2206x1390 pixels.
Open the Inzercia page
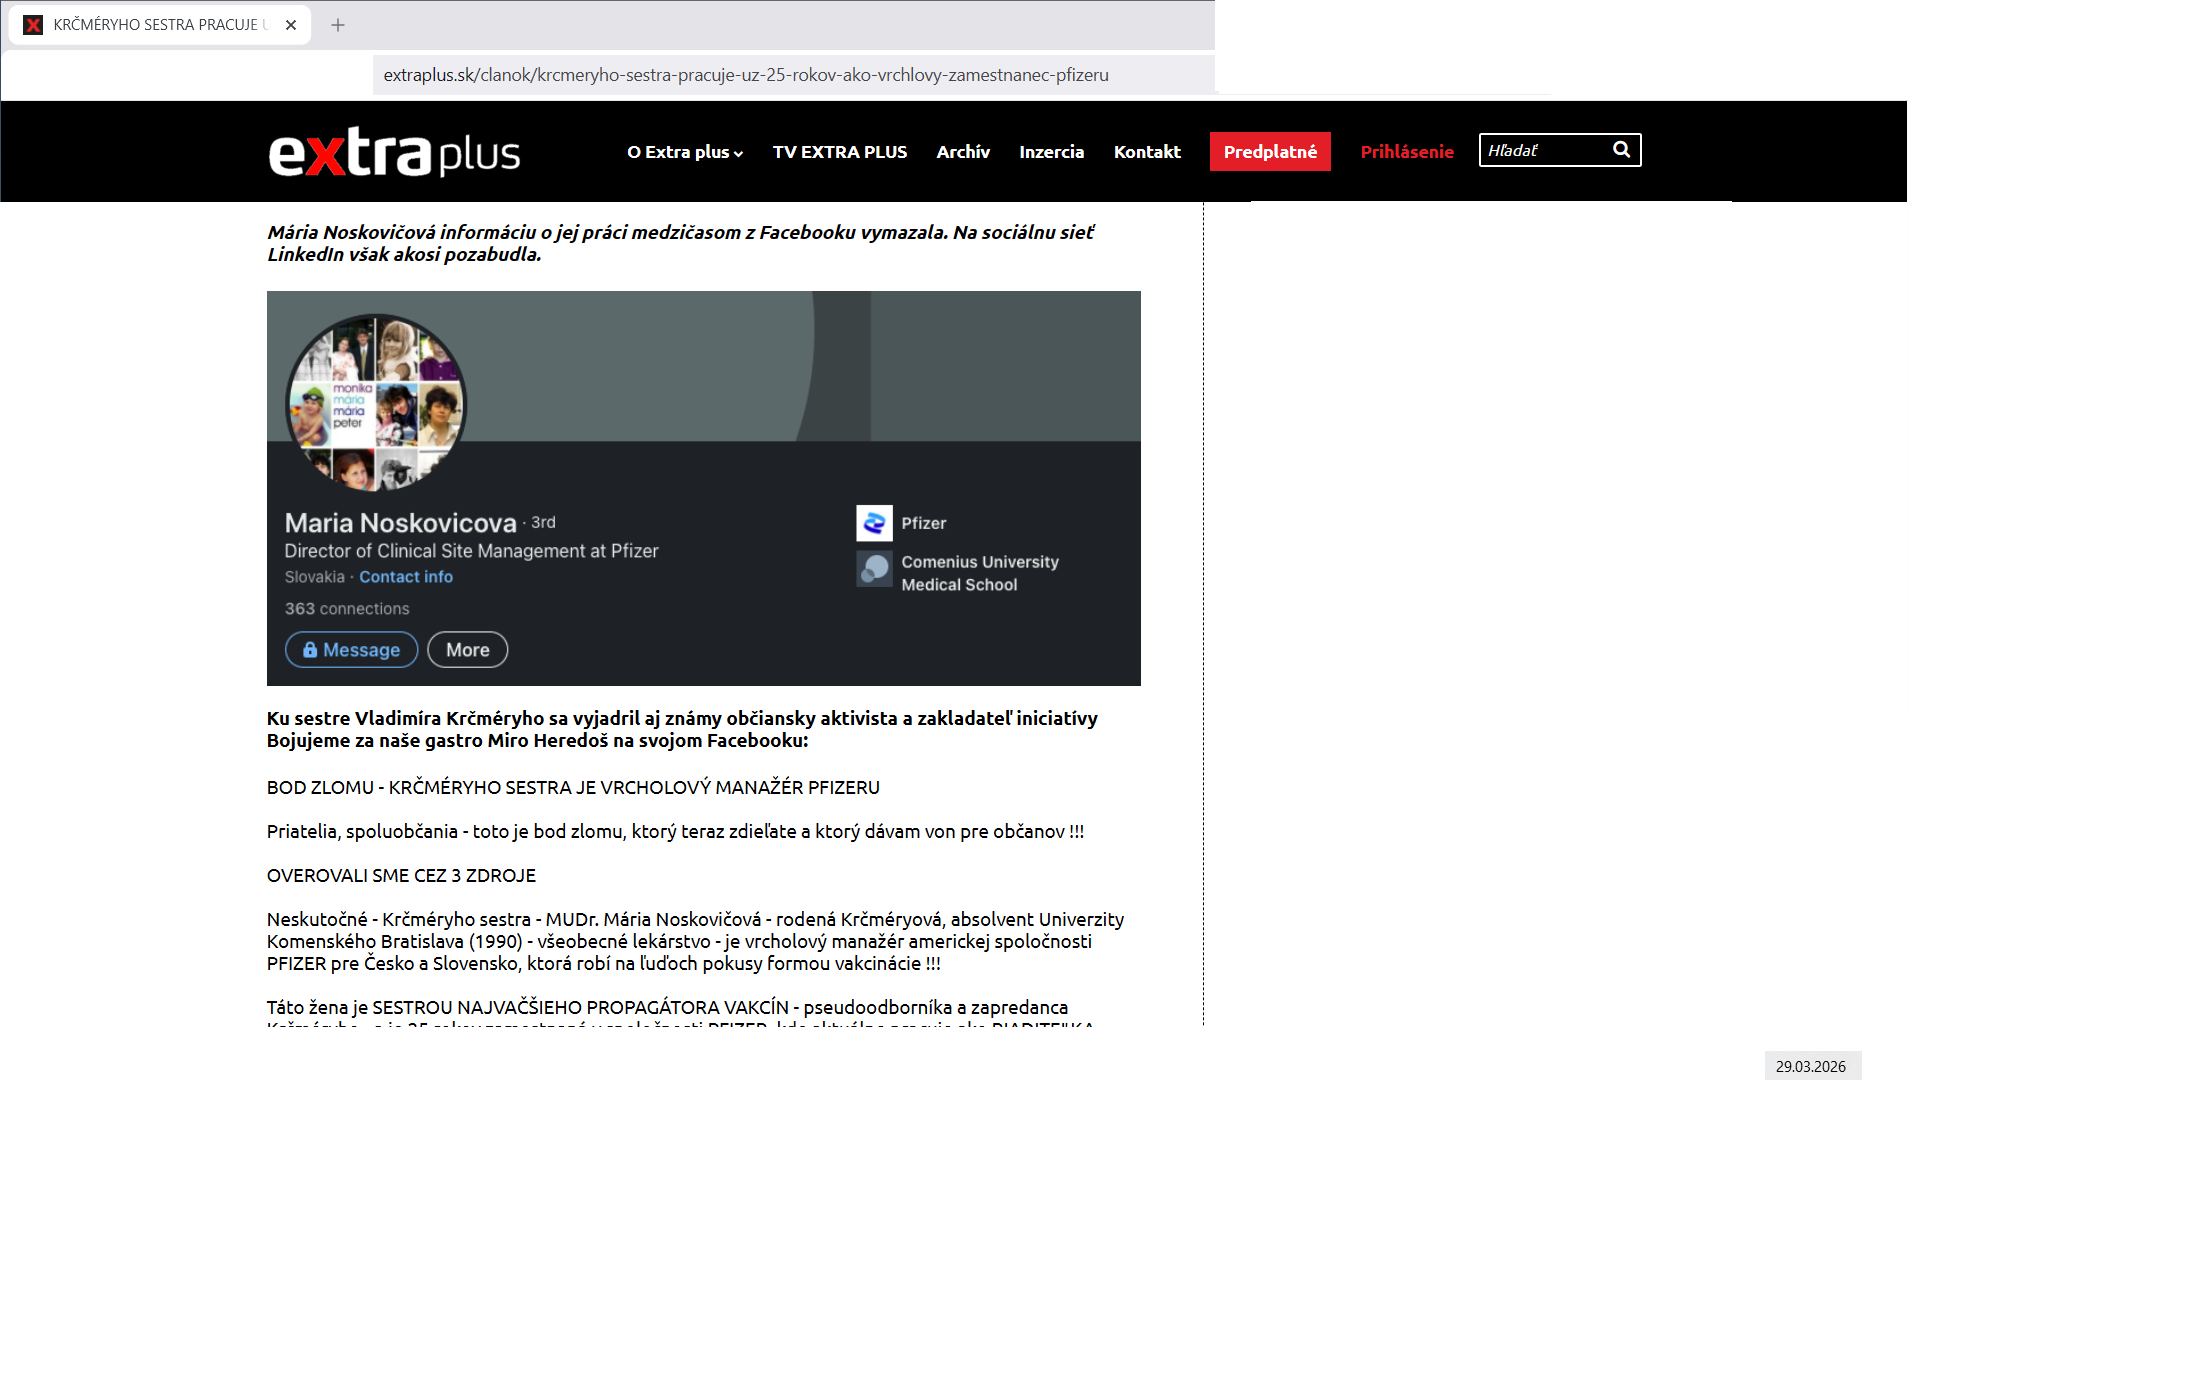point(1051,152)
